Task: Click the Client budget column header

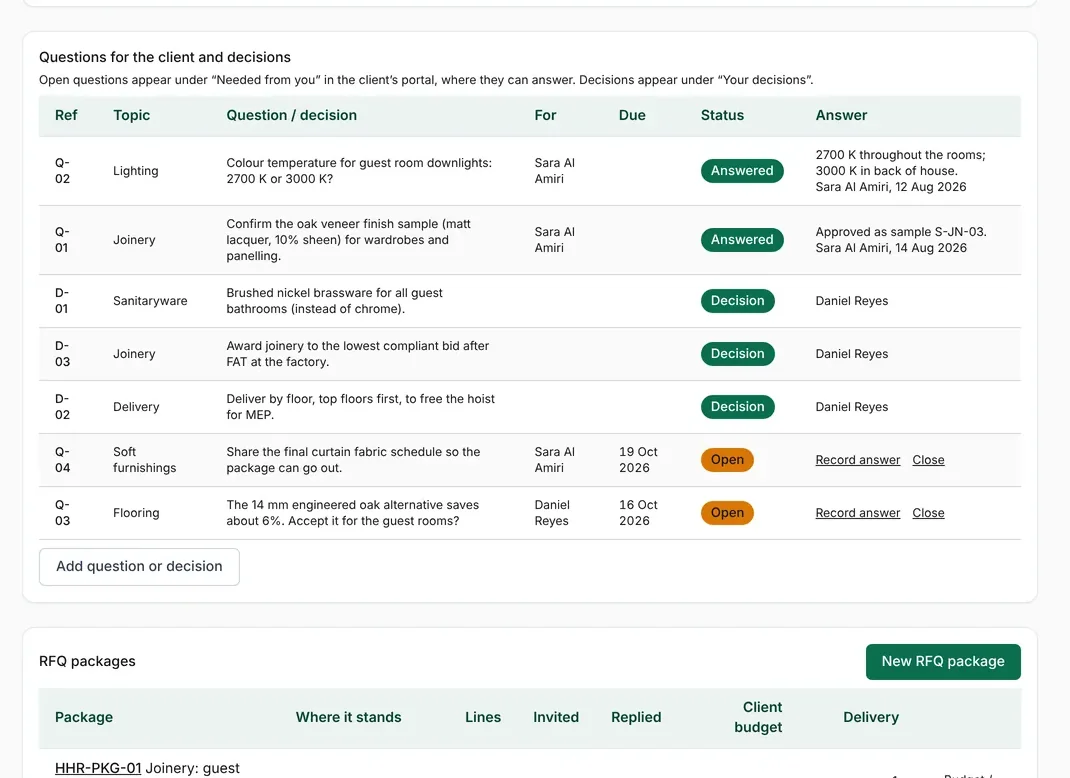Action: (758, 717)
